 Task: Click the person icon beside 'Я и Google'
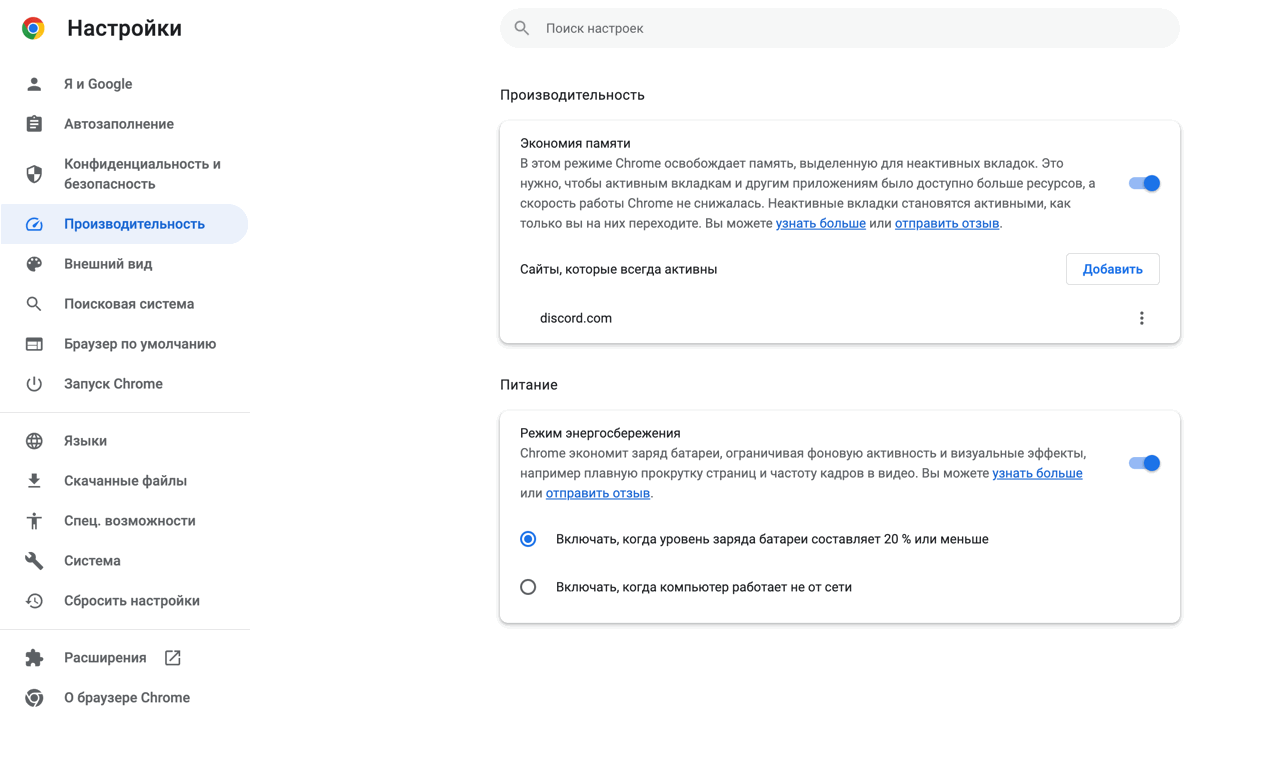(34, 84)
